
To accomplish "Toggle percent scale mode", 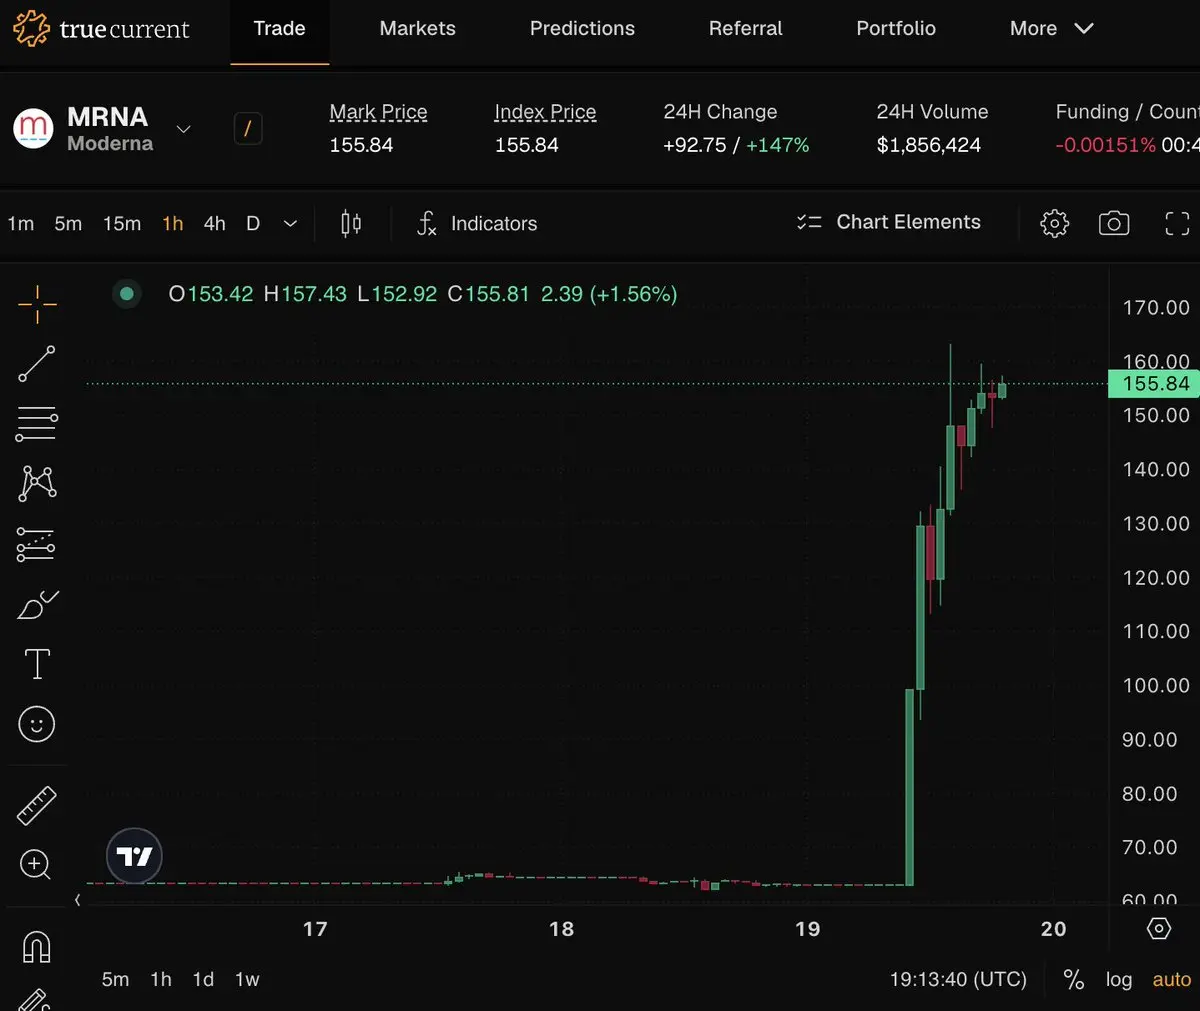I will pos(1073,979).
